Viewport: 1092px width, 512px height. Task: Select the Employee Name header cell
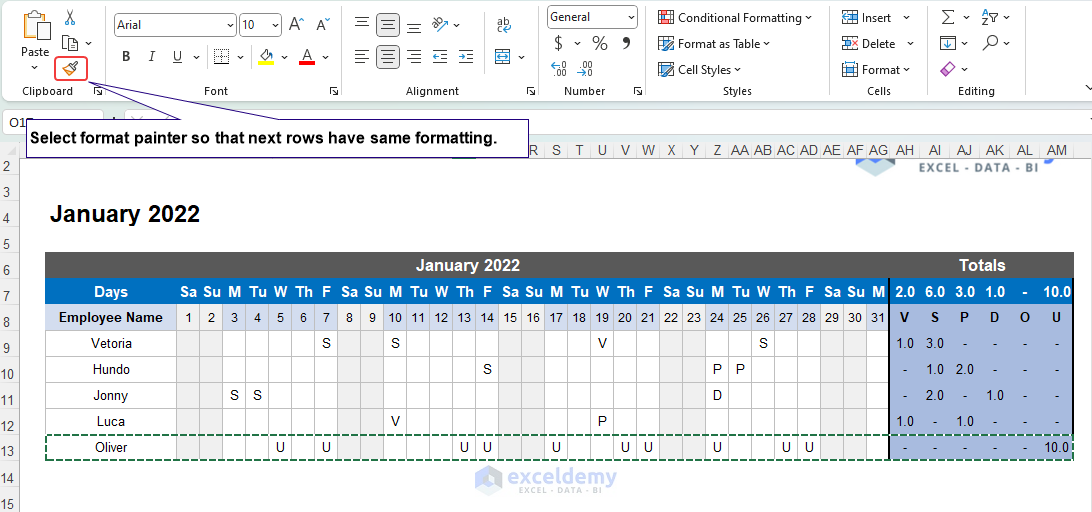tap(111, 318)
